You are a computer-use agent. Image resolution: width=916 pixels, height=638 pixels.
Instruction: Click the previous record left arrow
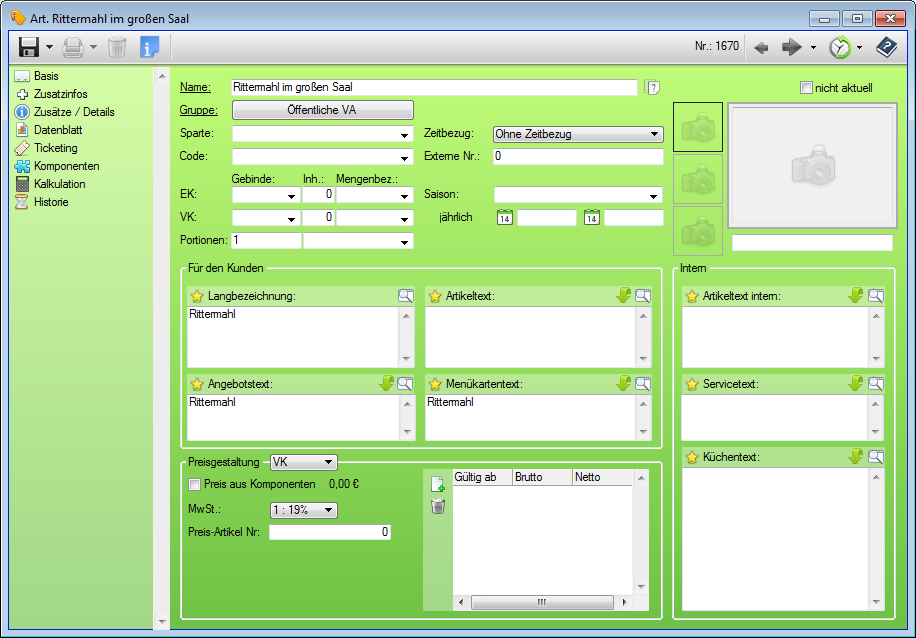click(x=761, y=47)
